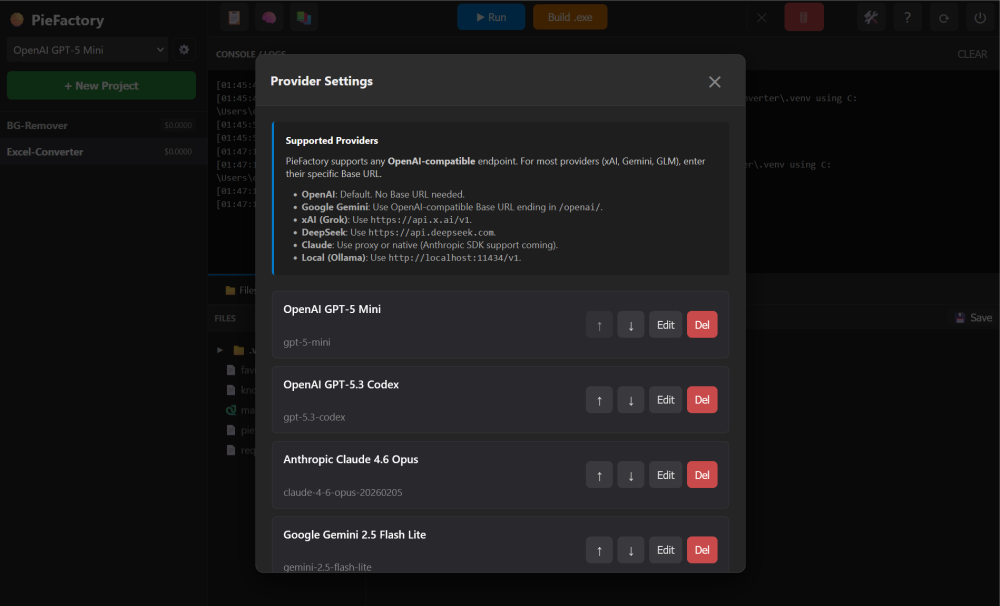Screen dimensions: 1000x606
Task: Select the Excel-Converter project
Action: [x=45, y=152]
